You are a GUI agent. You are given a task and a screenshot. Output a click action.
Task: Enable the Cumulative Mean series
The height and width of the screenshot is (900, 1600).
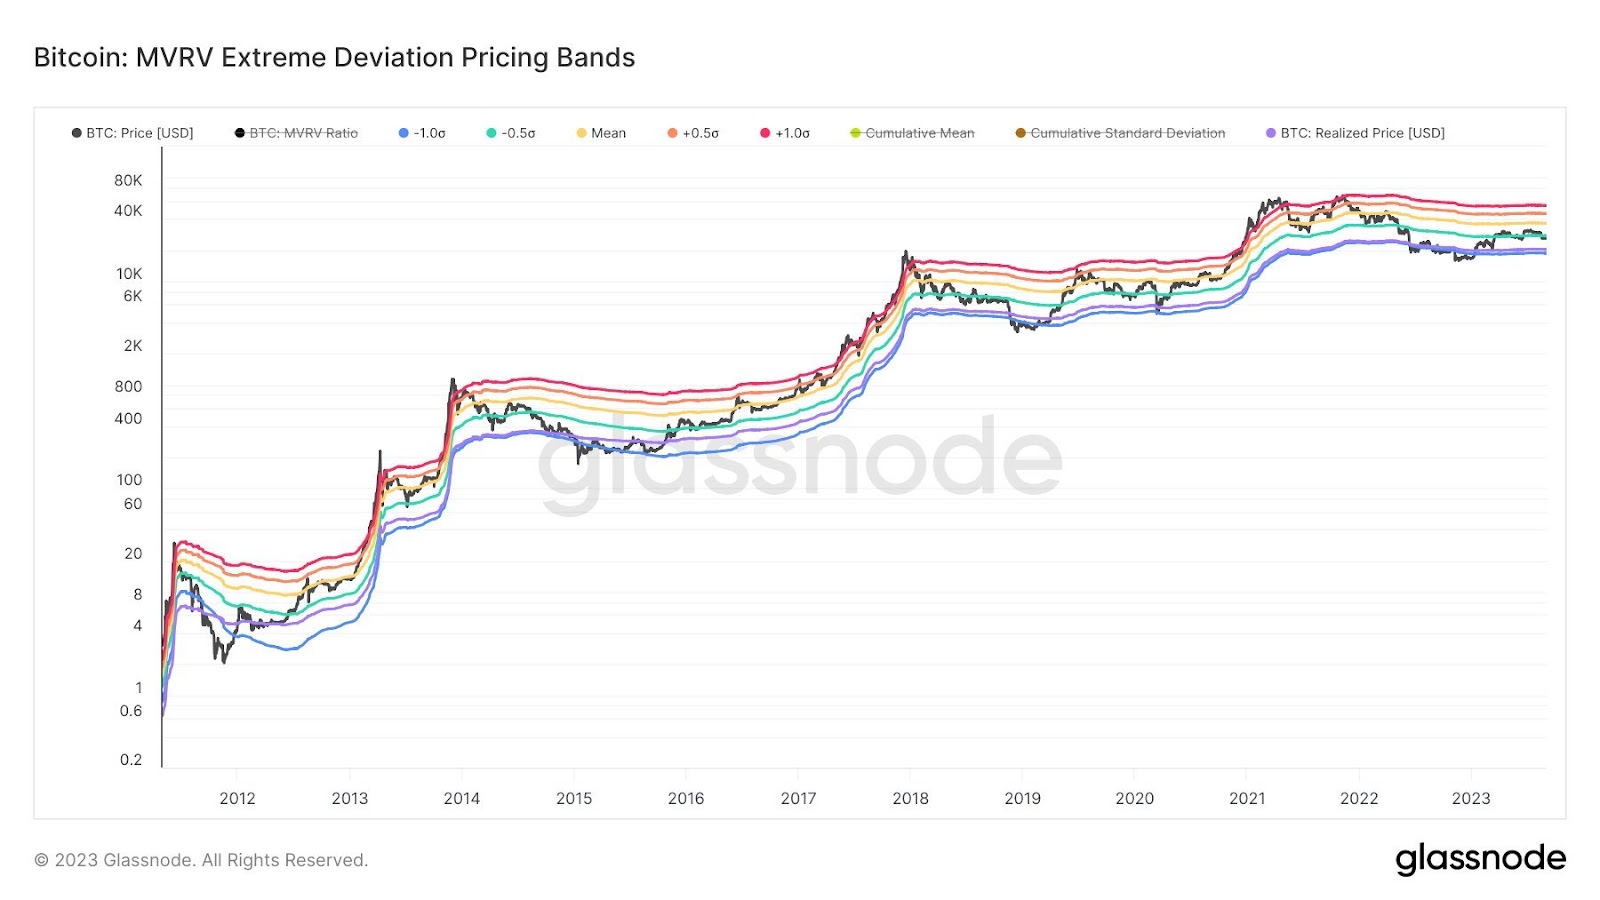point(912,133)
